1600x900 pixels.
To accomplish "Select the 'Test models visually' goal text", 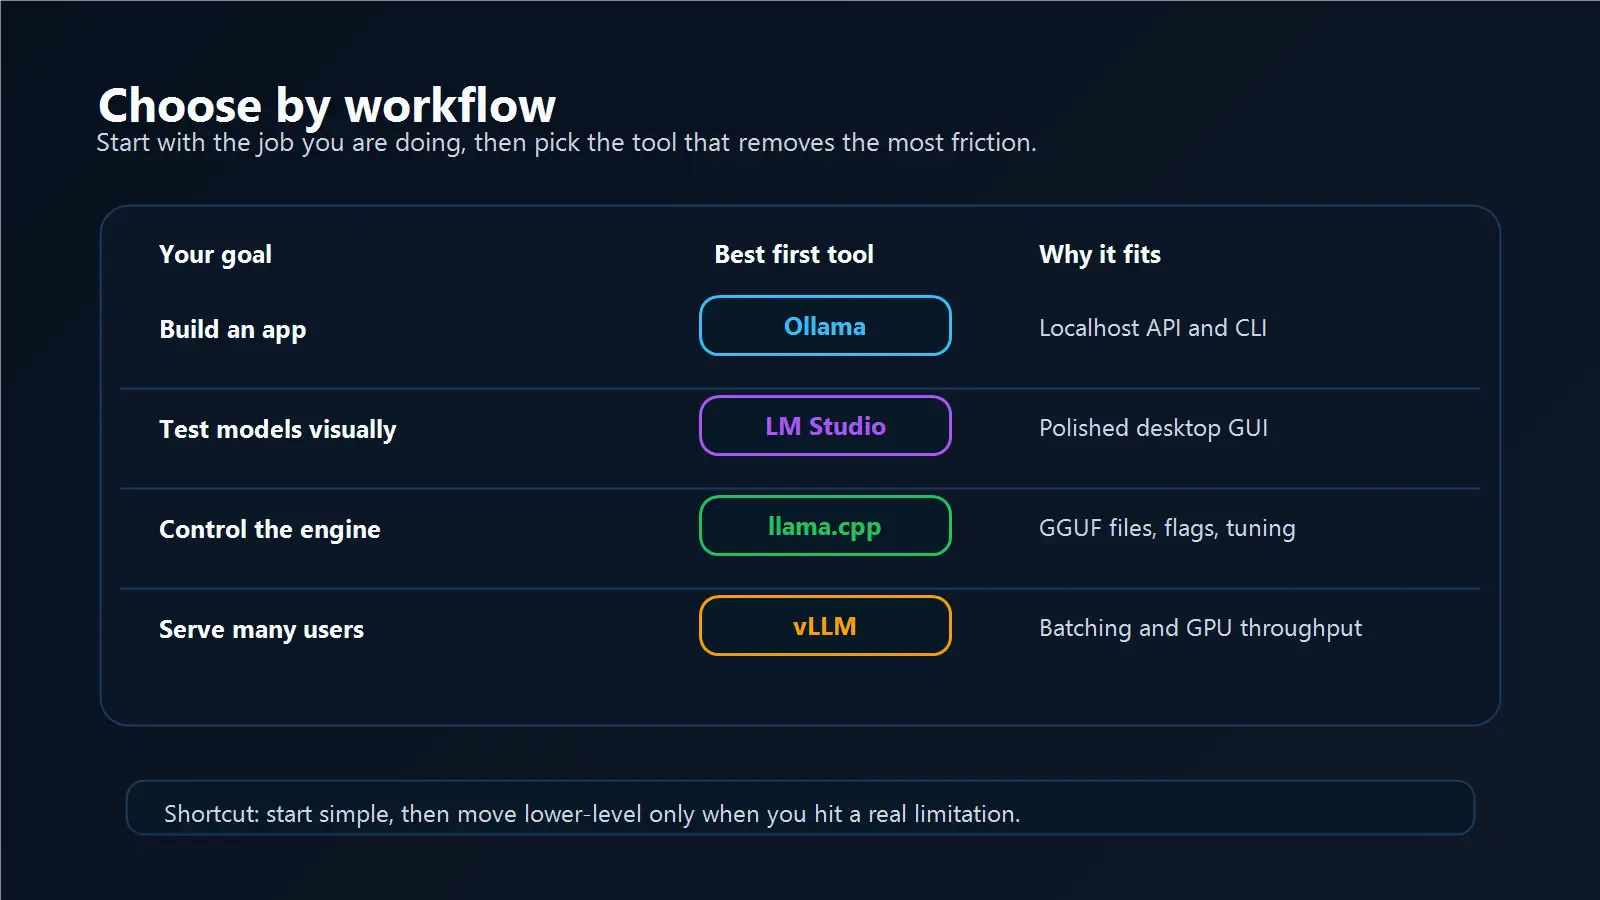I will pyautogui.click(x=278, y=430).
